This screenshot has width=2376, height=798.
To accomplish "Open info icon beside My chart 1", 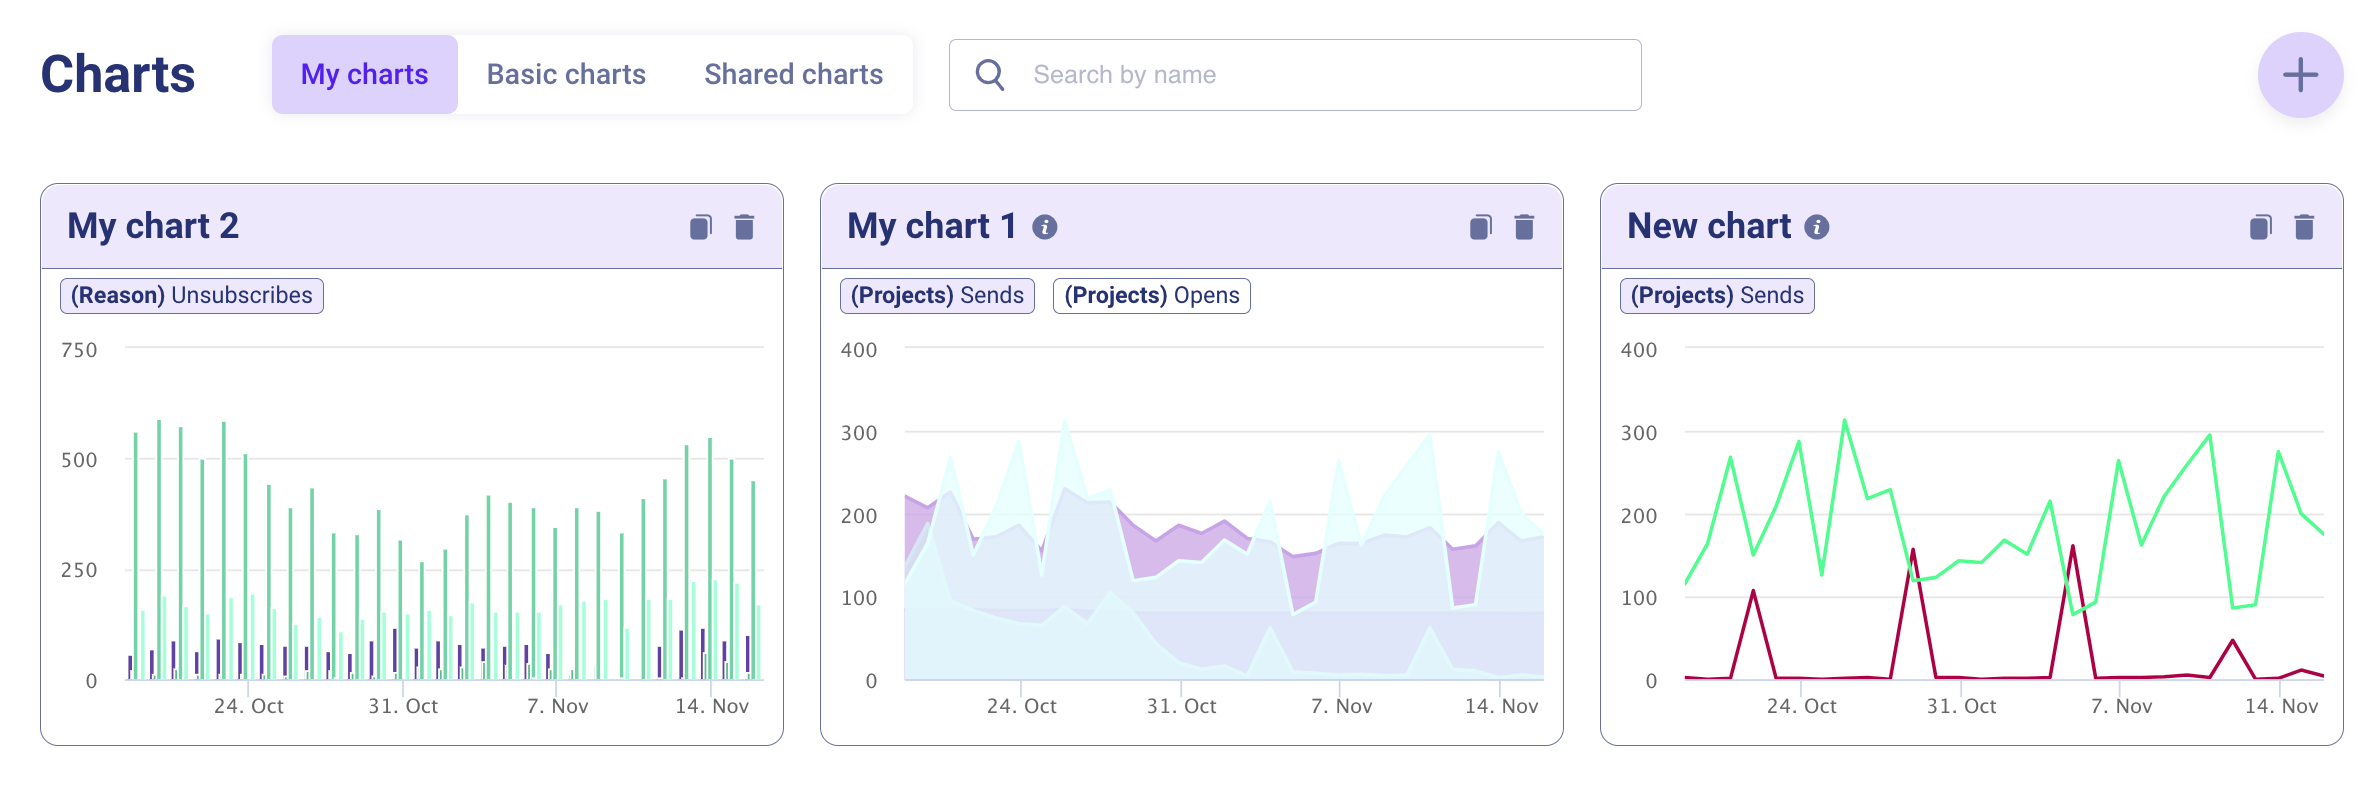I will coord(1045,227).
